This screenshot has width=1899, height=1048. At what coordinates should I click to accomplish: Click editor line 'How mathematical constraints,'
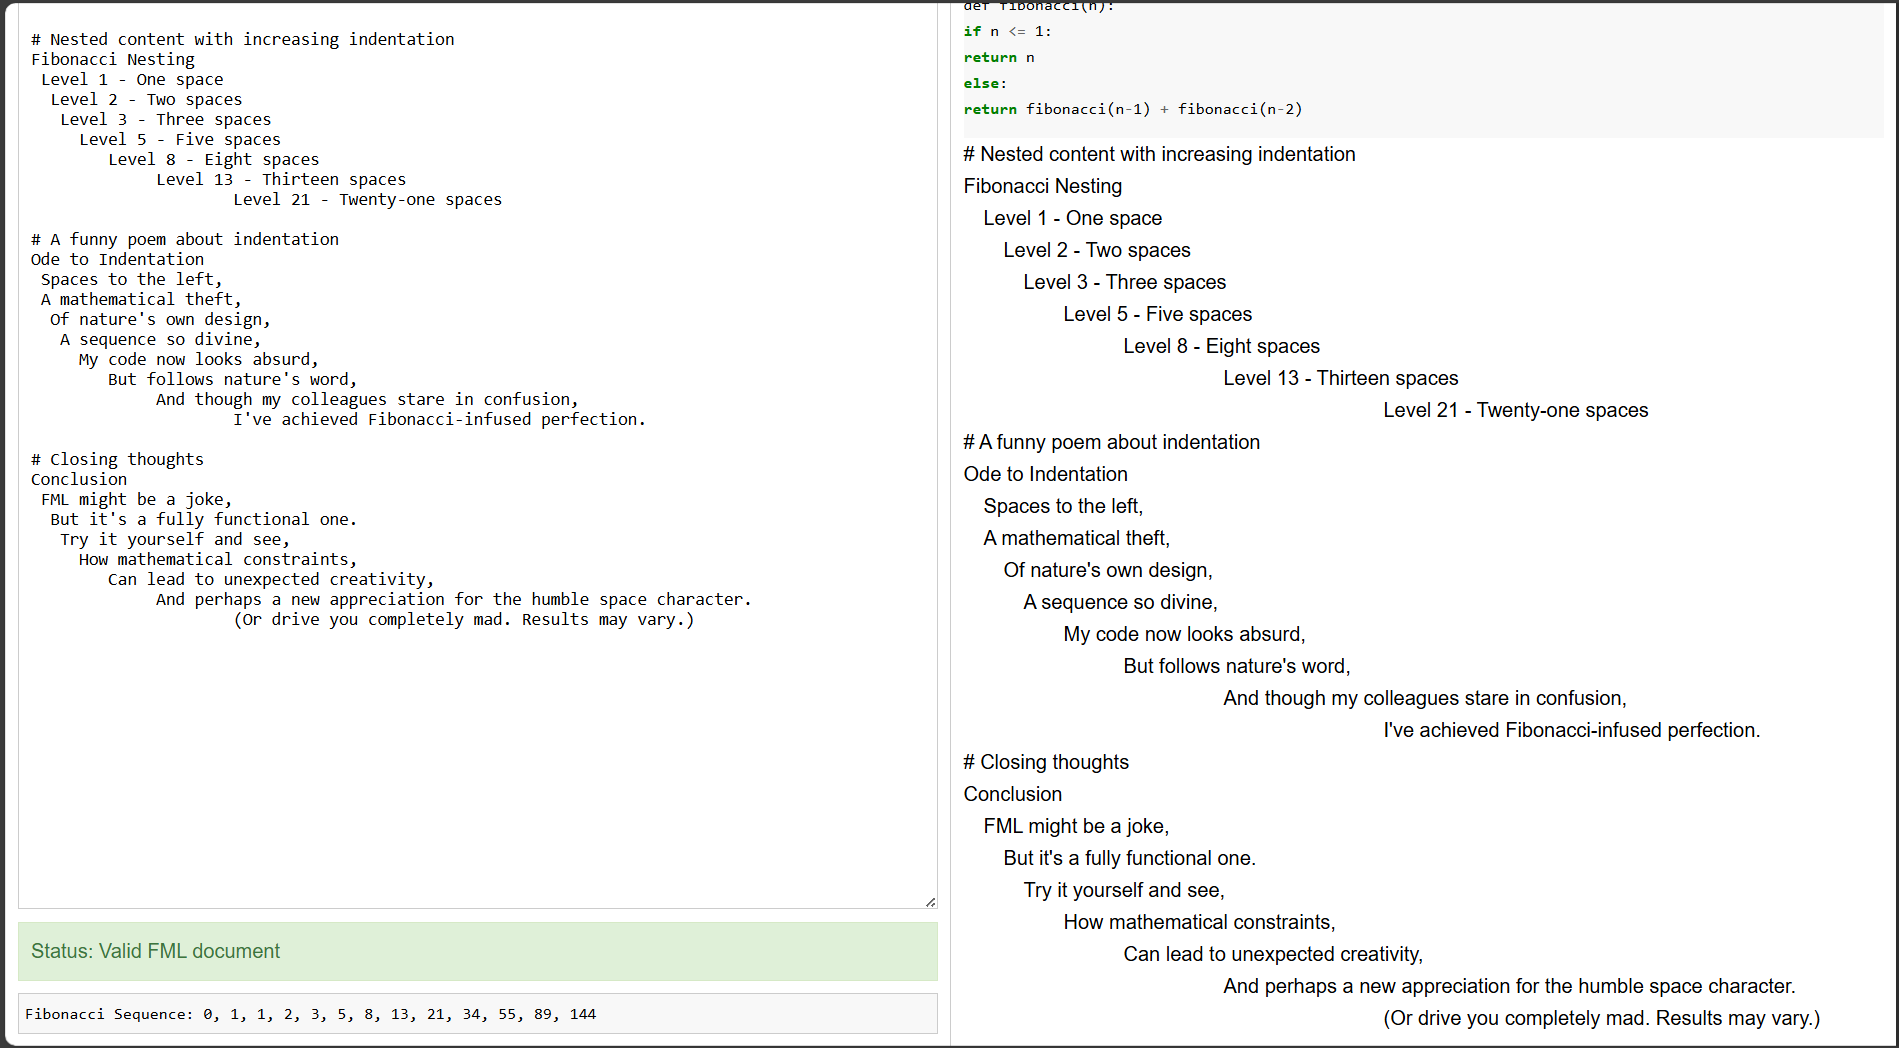tap(218, 560)
